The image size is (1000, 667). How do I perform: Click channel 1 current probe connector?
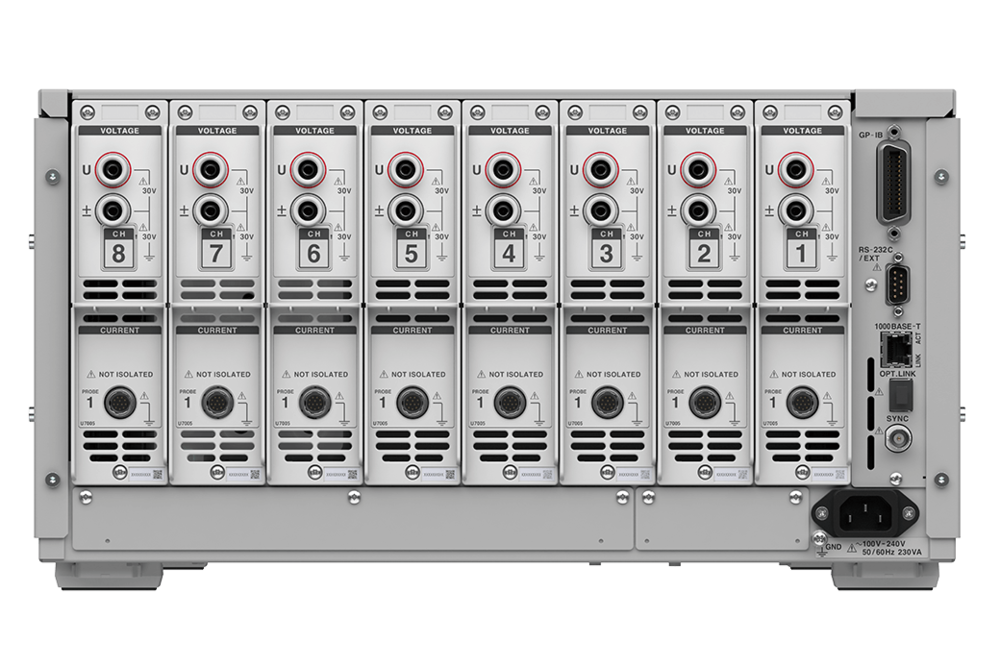click(801, 400)
